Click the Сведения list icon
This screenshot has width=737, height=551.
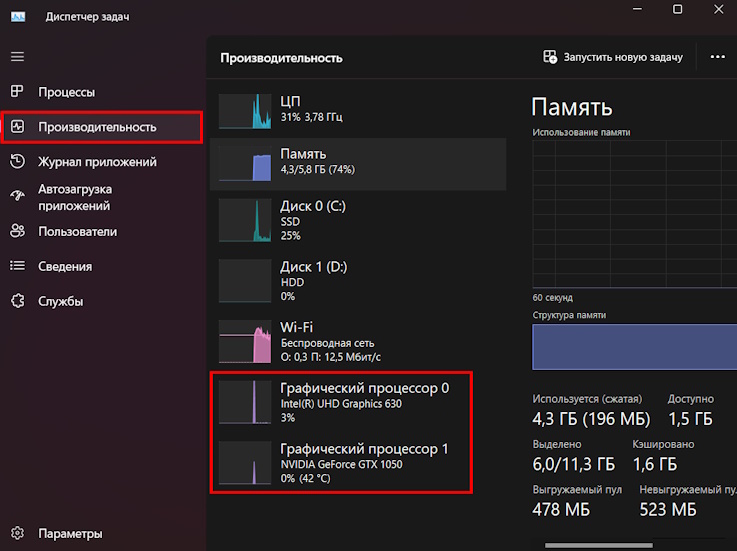coord(17,266)
